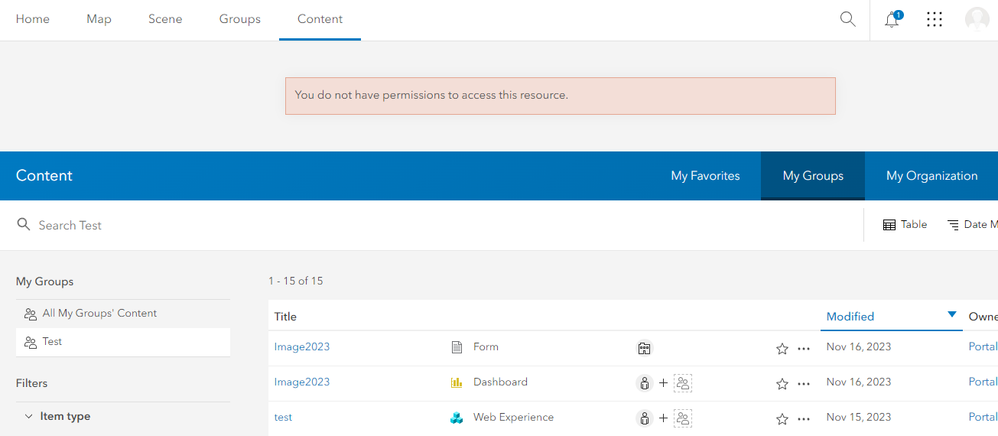This screenshot has height=436, width=998.
Task: Star the Dashboard item as favorite
Action: (x=782, y=384)
